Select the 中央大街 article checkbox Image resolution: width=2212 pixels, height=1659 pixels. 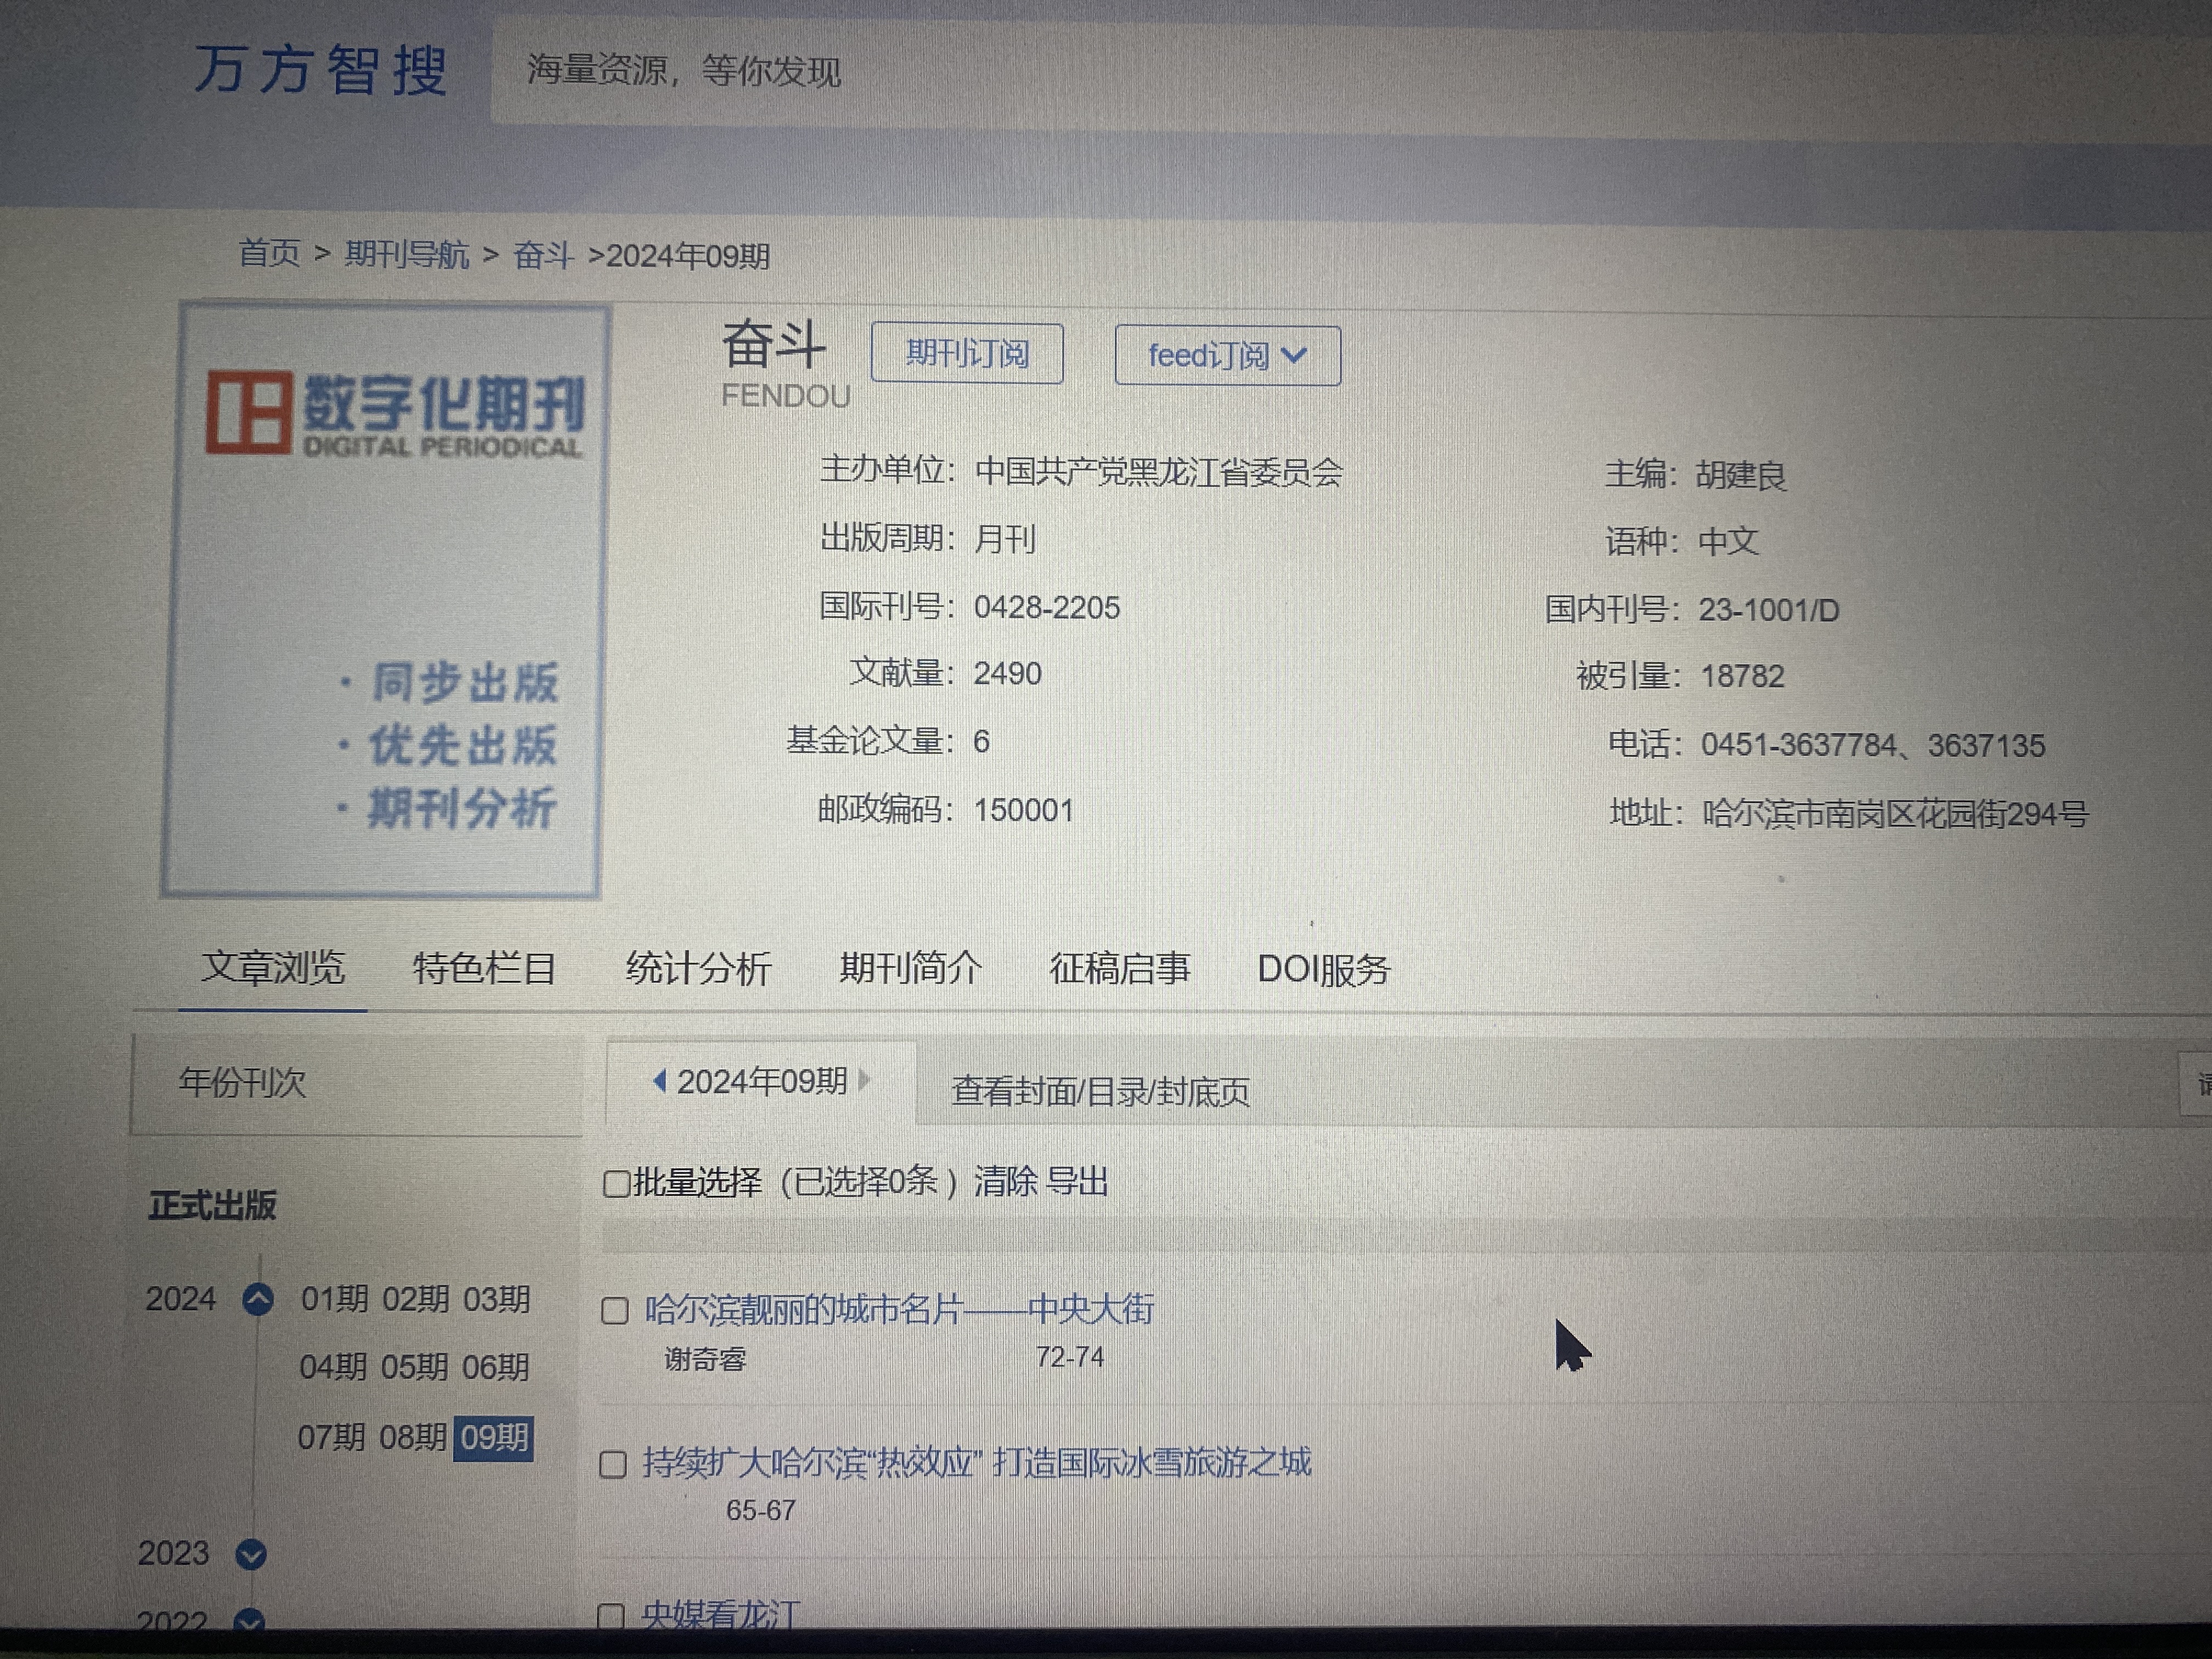click(615, 1311)
